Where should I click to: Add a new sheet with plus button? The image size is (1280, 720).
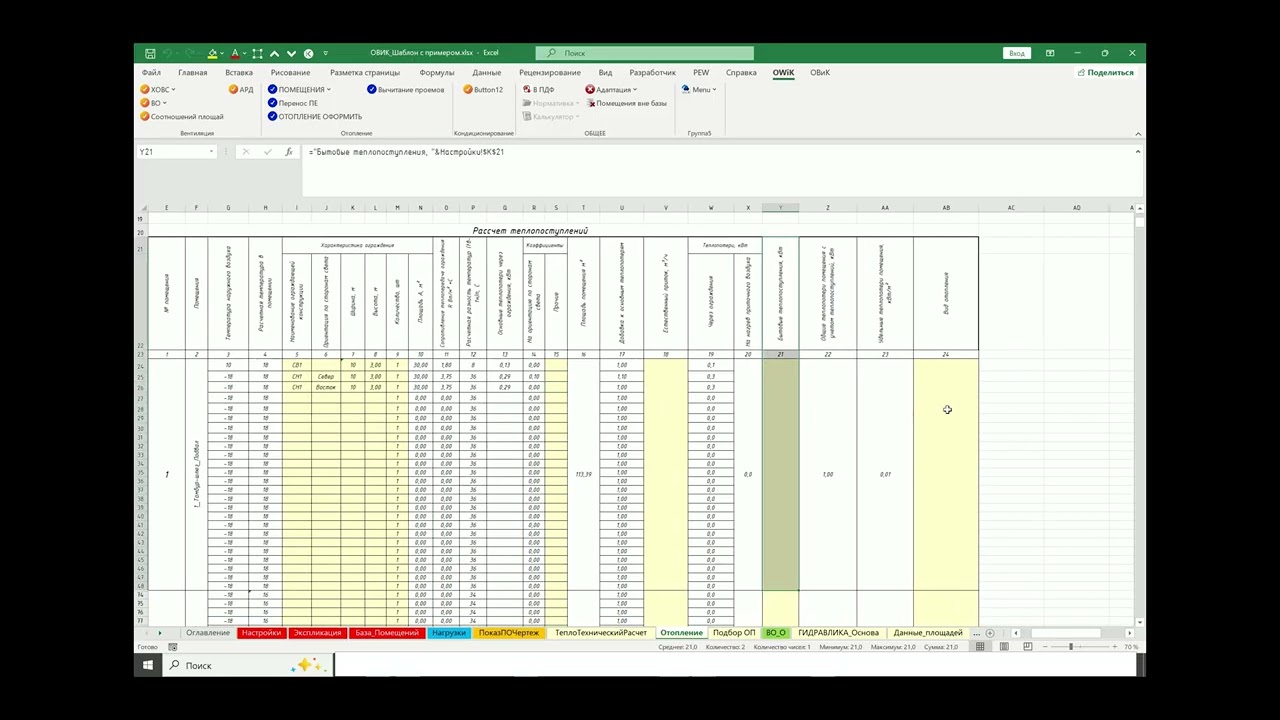(x=990, y=633)
